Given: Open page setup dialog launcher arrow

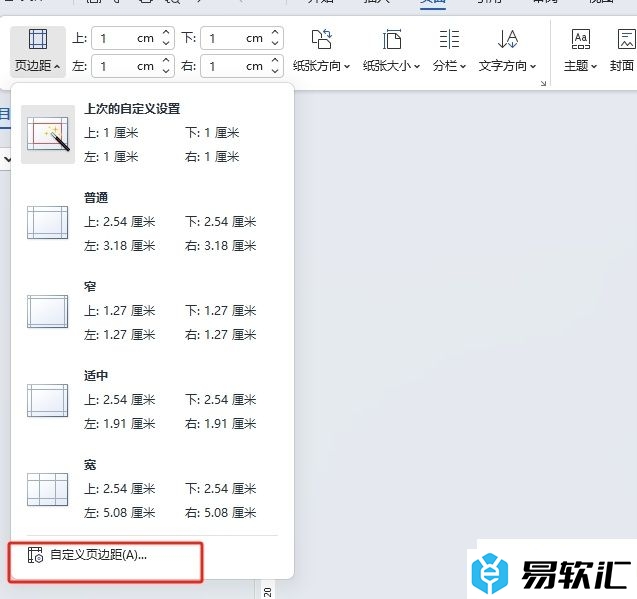Looking at the screenshot, I should point(543,83).
